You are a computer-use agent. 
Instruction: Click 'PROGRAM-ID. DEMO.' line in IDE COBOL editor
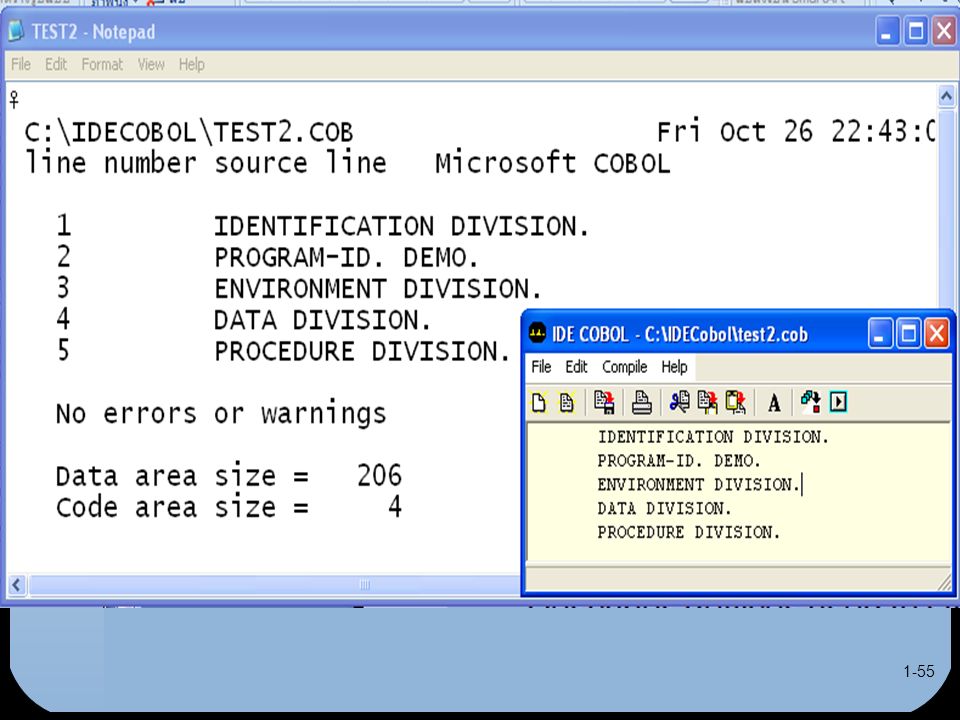(679, 461)
